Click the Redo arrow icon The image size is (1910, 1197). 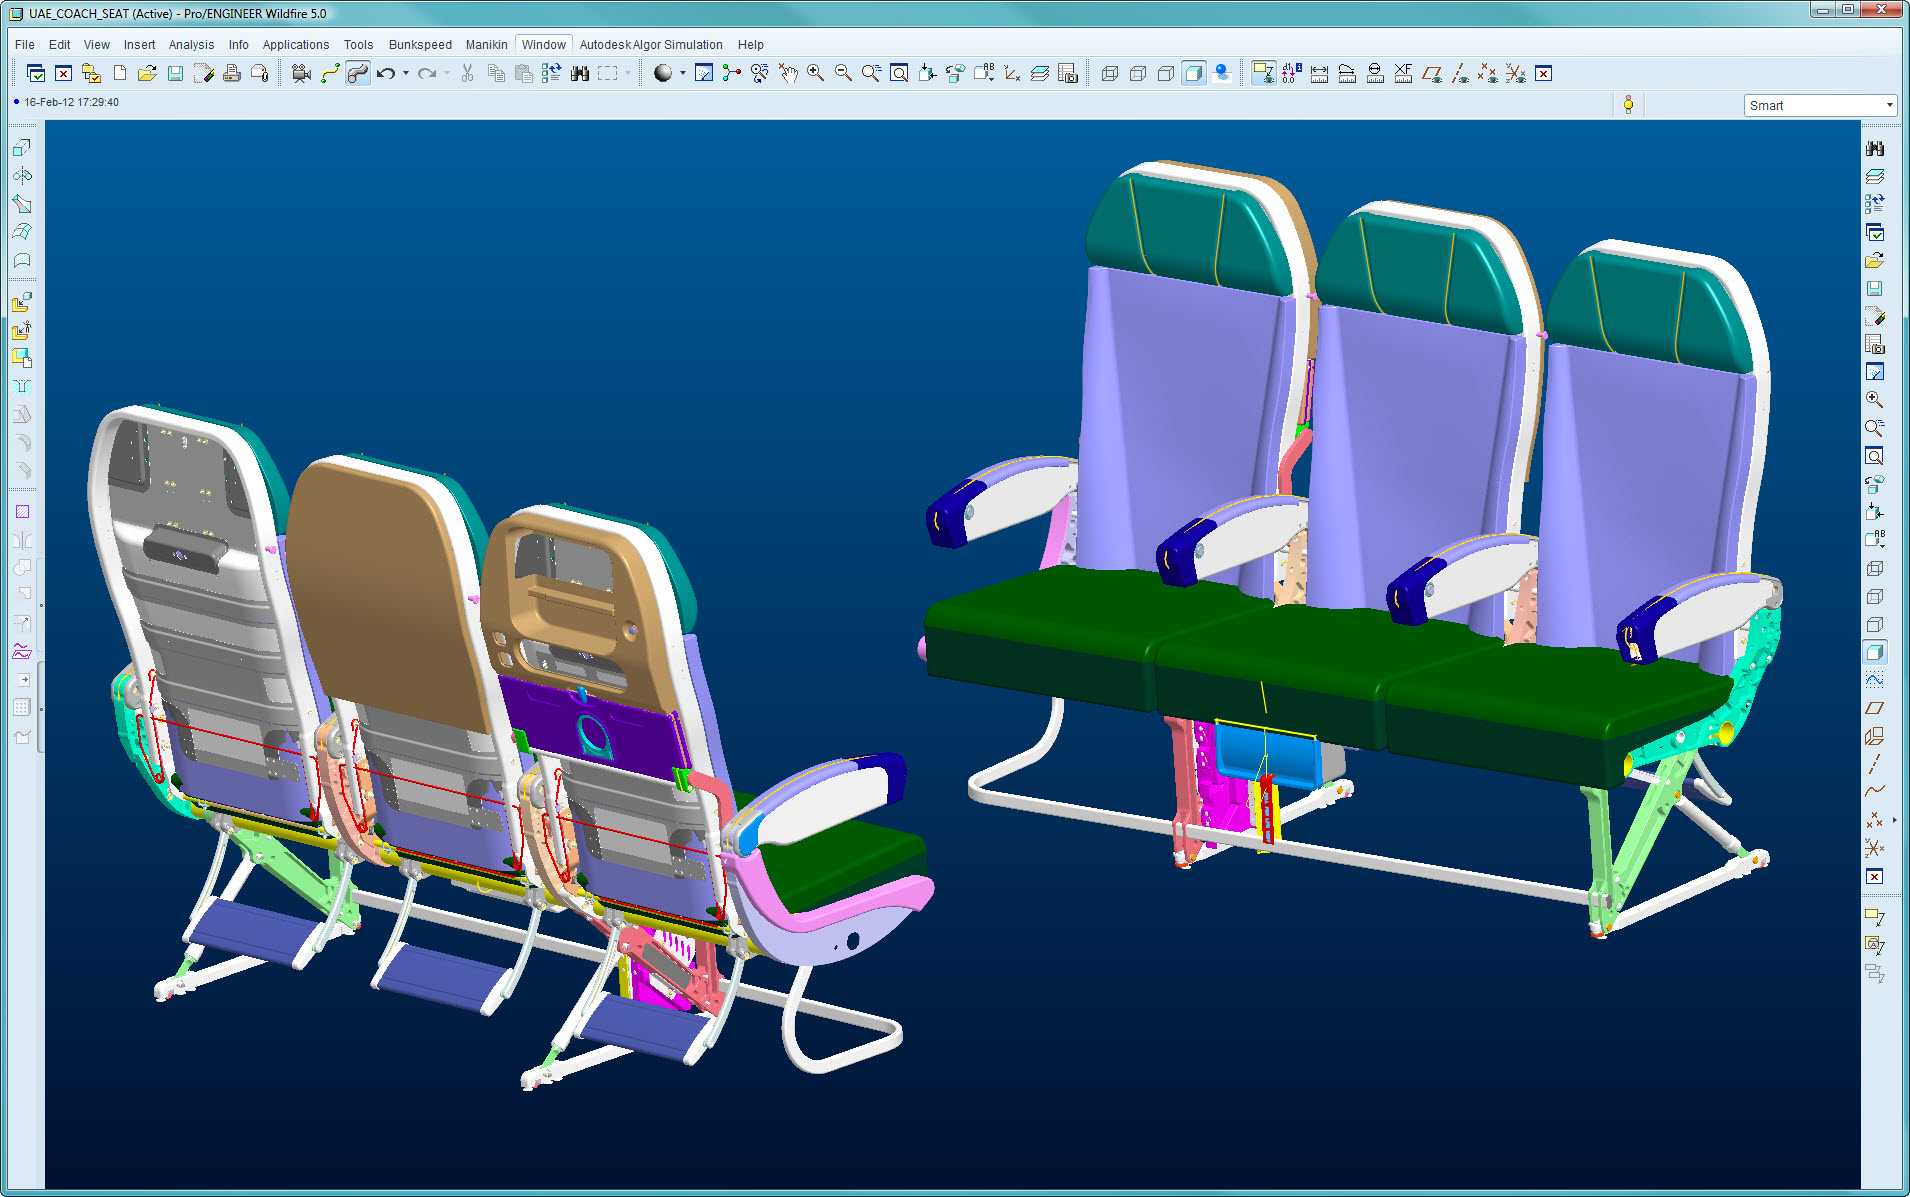click(x=427, y=73)
